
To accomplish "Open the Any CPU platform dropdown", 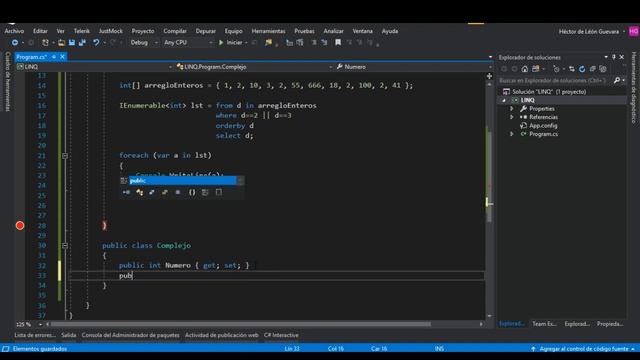I will [188, 42].
